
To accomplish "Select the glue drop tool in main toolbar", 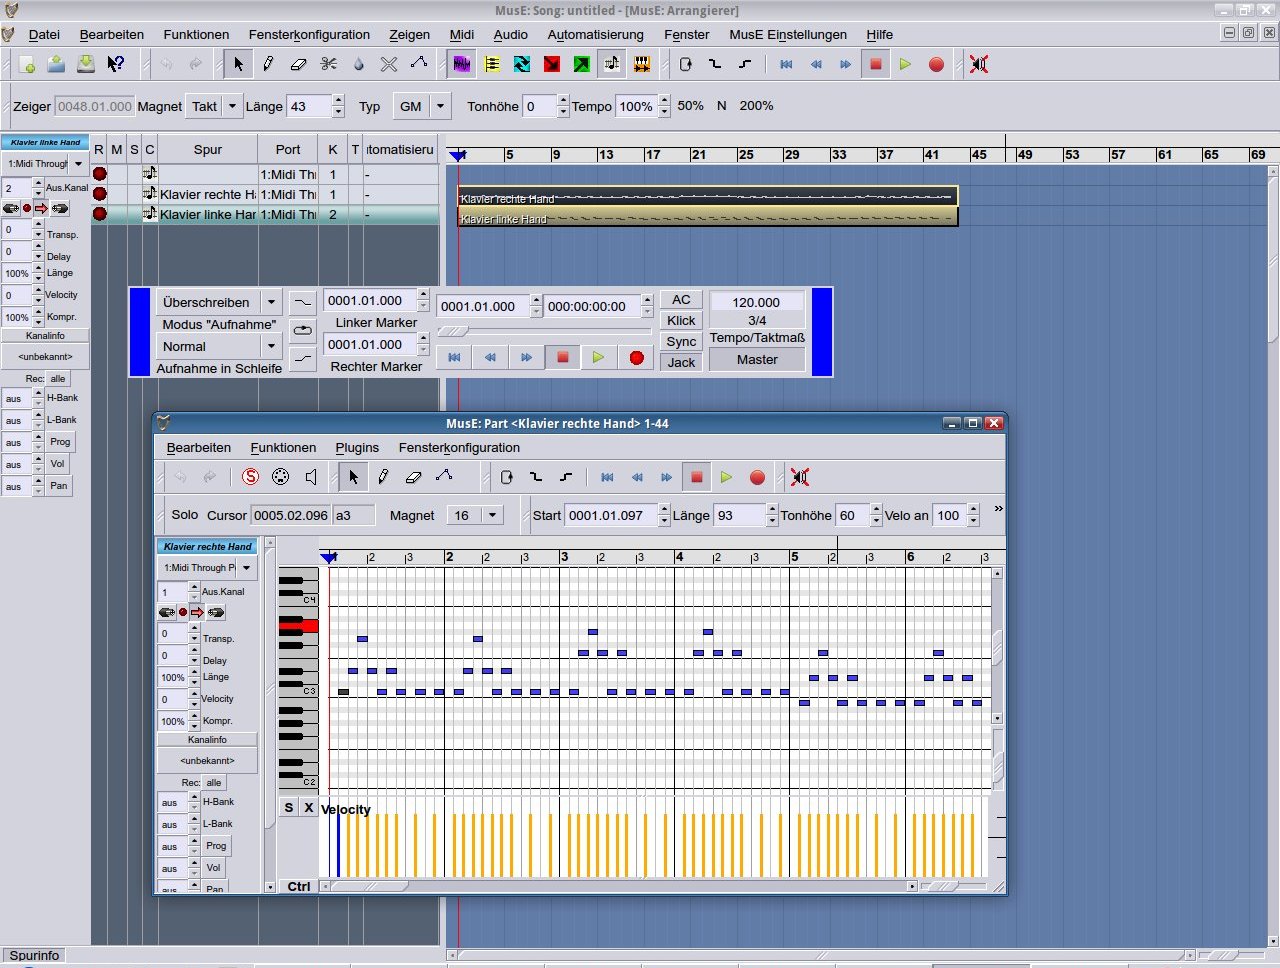I will [x=359, y=64].
